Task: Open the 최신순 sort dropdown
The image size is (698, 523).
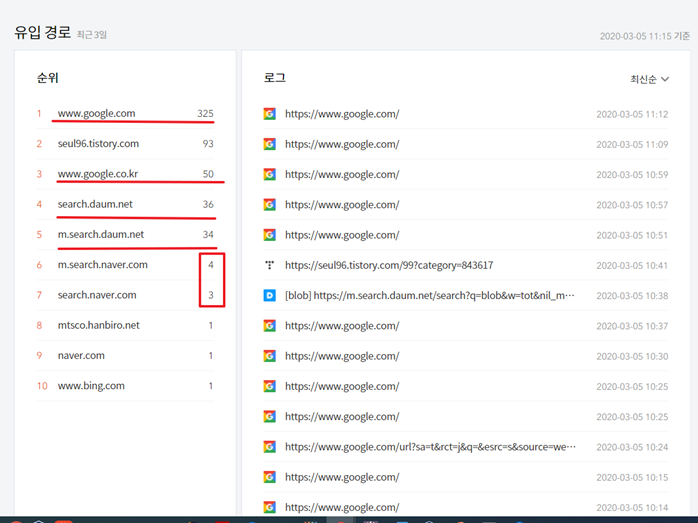Action: pos(649,79)
